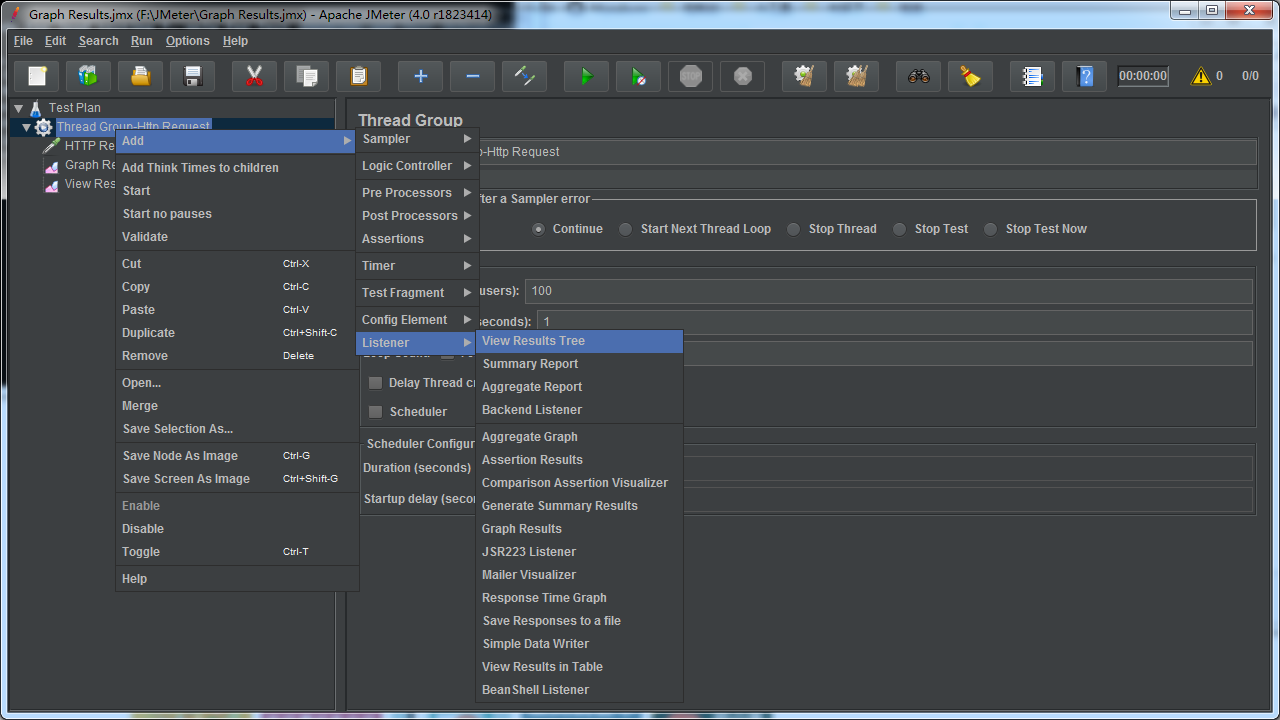Click the Stop test icon
Image resolution: width=1280 pixels, height=720 pixels.
click(691, 76)
